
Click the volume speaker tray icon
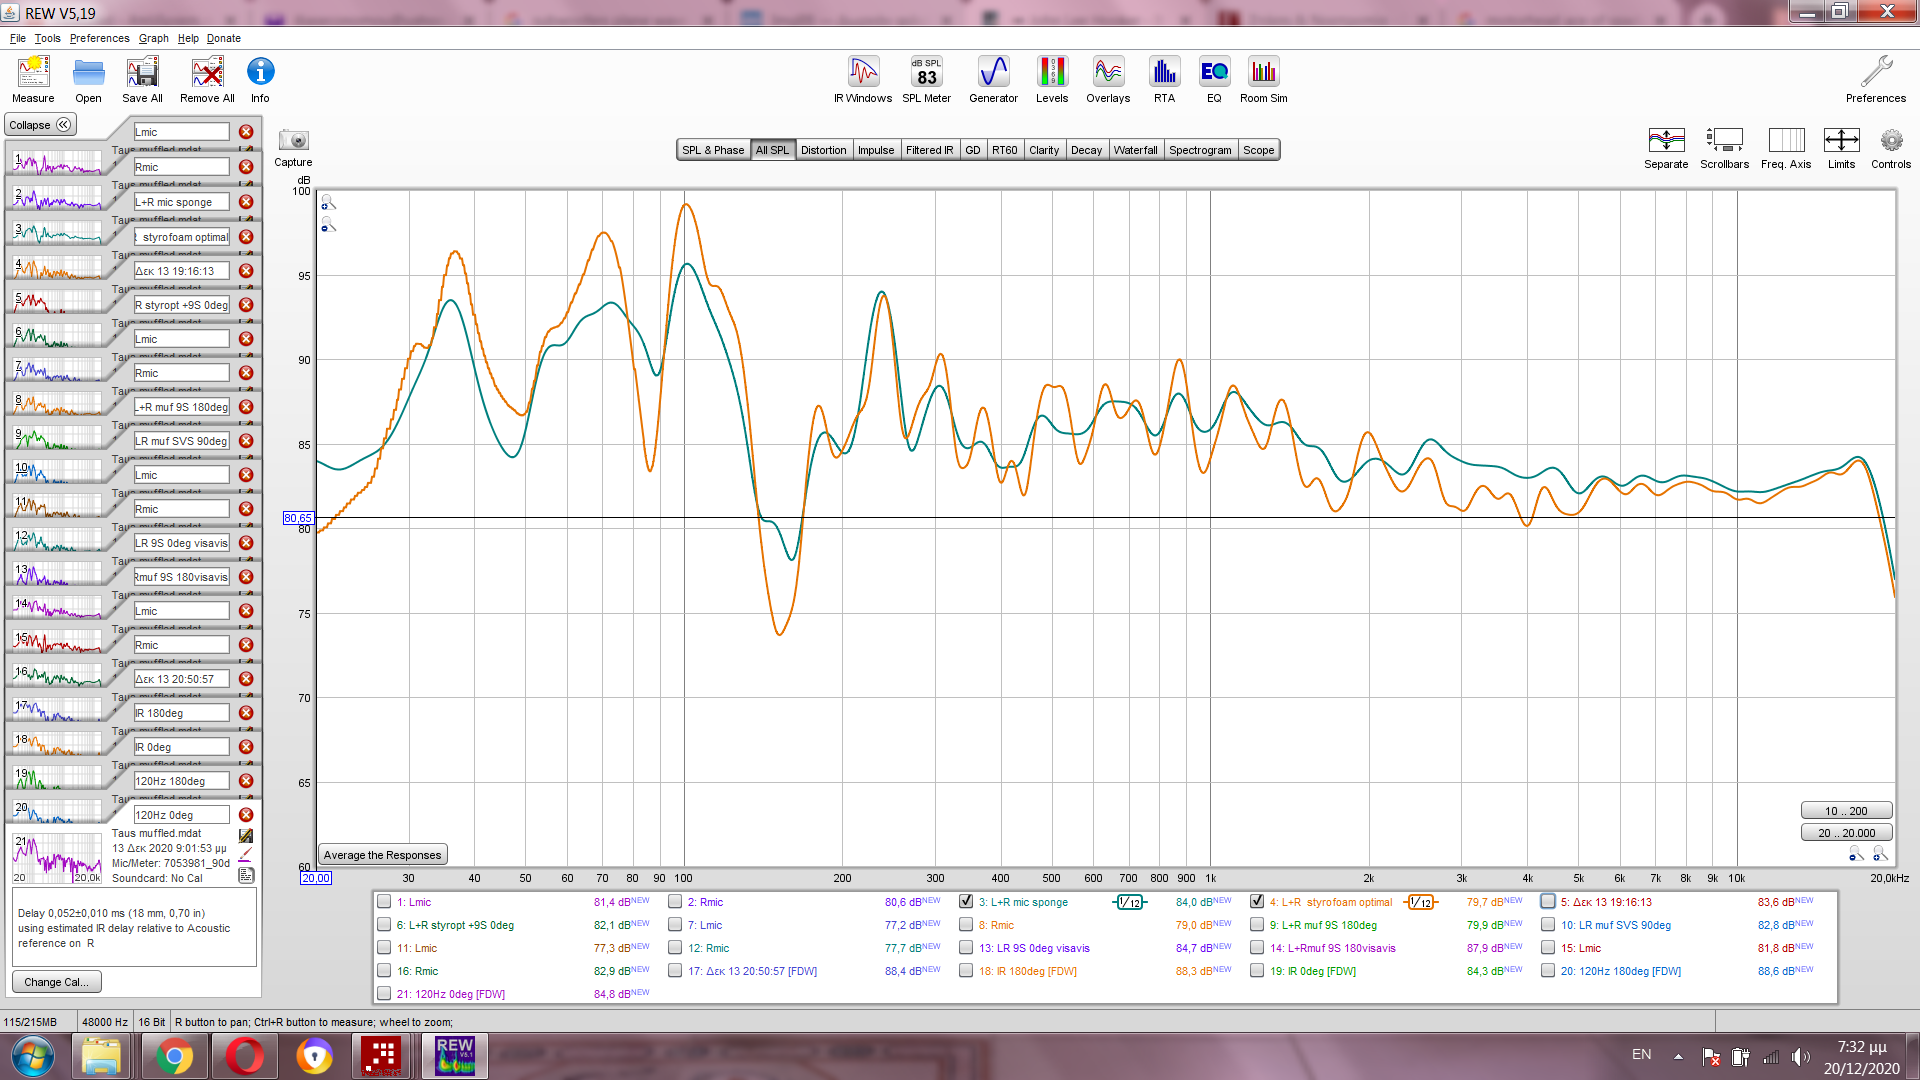point(1800,1056)
